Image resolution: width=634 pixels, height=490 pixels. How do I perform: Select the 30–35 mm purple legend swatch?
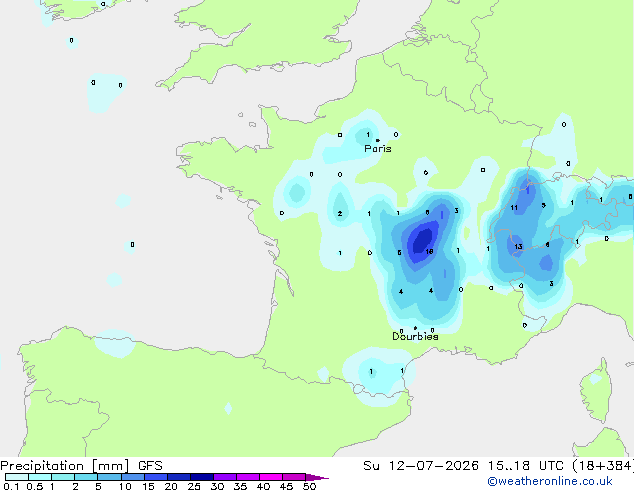tap(225, 477)
